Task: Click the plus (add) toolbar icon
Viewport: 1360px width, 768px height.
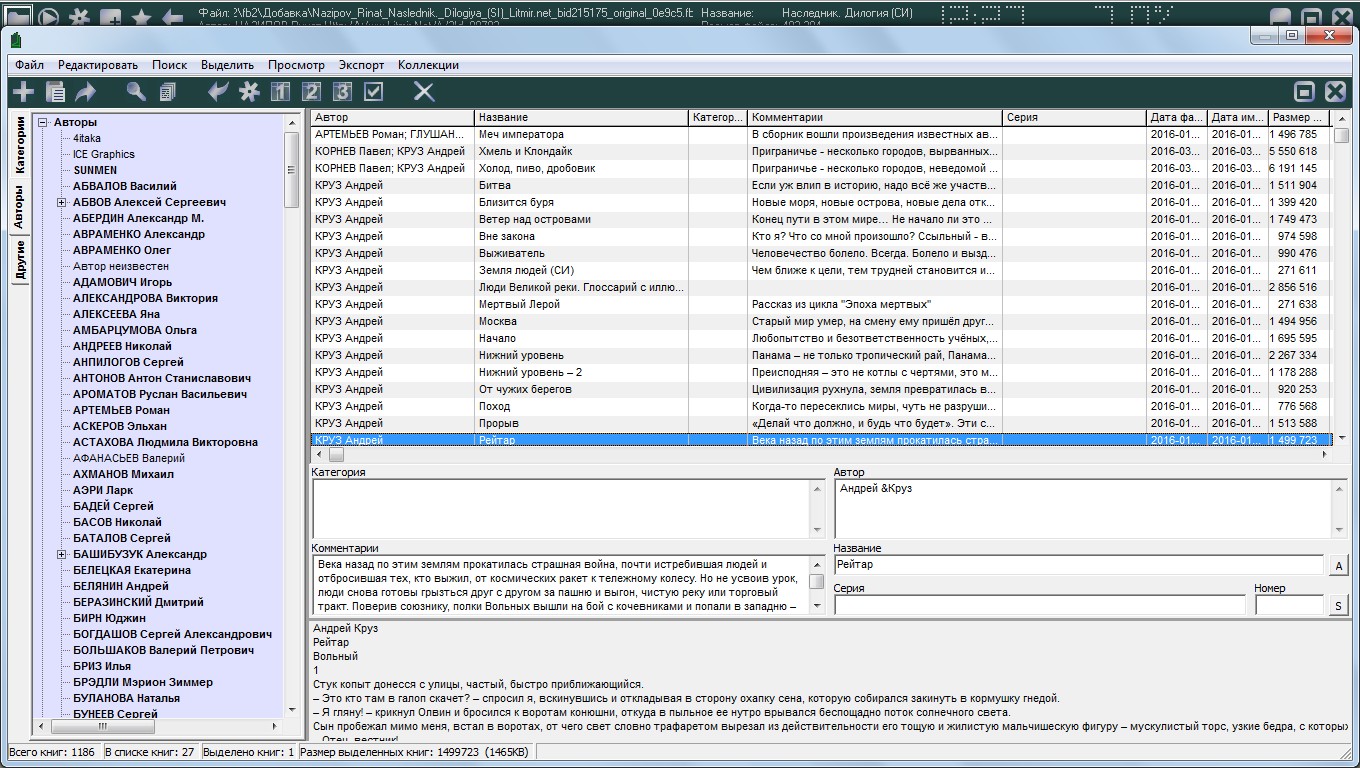Action: (23, 92)
